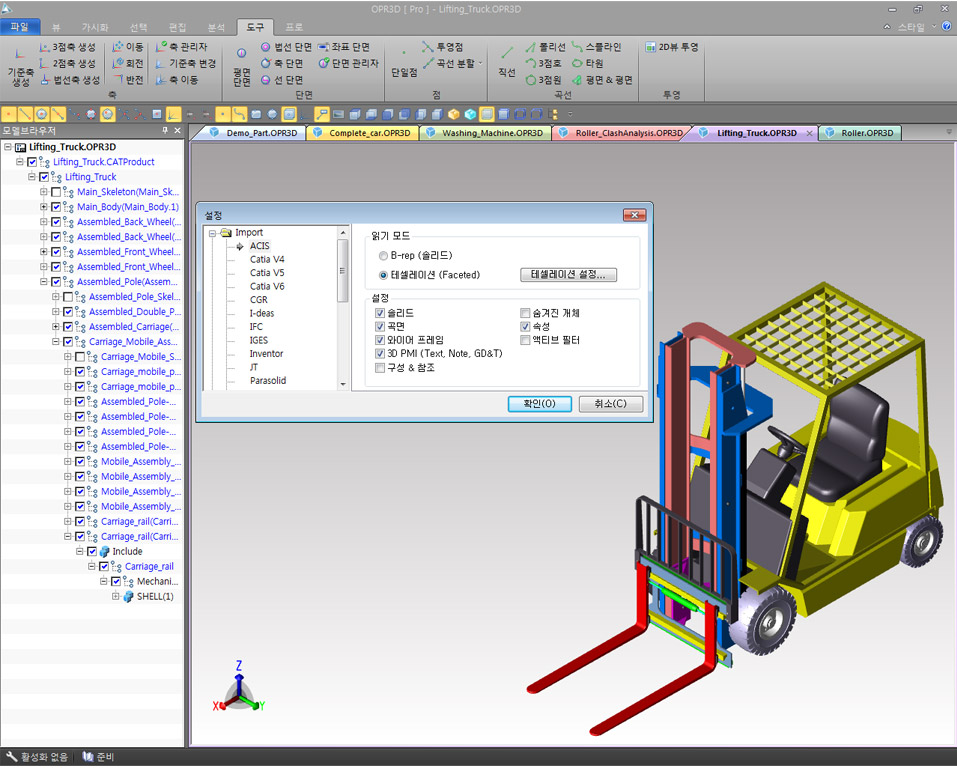Click the 테셀레이션 설정... button
The height and width of the screenshot is (770, 957).
click(568, 275)
